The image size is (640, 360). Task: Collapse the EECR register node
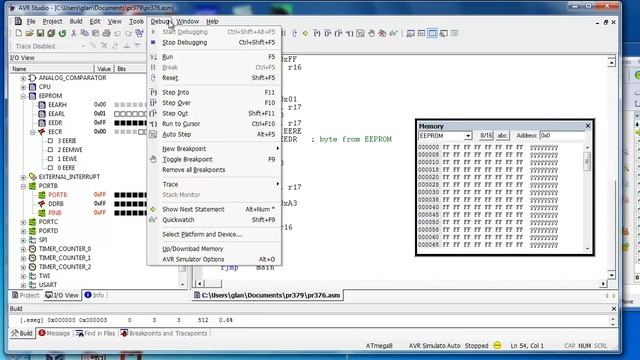(33, 132)
